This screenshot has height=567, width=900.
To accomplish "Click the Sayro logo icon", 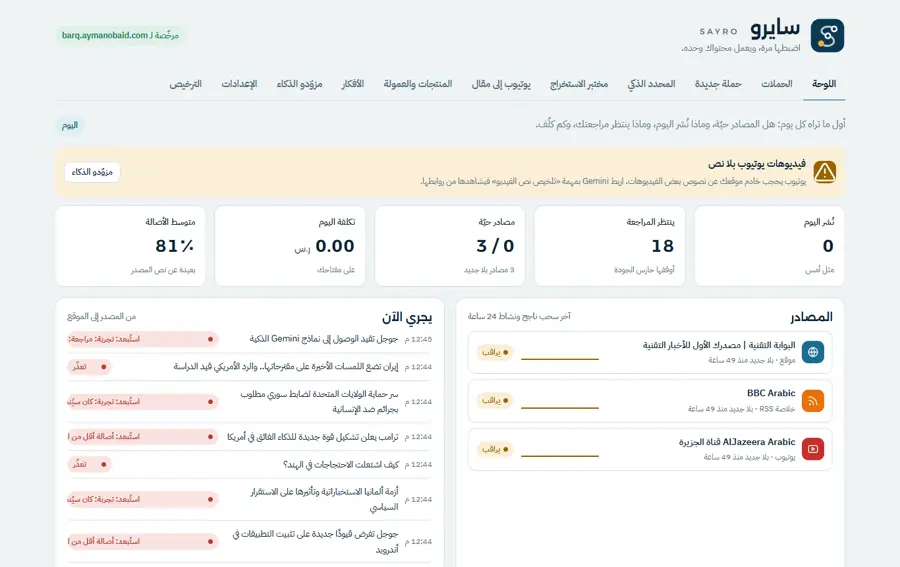I will click(x=827, y=36).
